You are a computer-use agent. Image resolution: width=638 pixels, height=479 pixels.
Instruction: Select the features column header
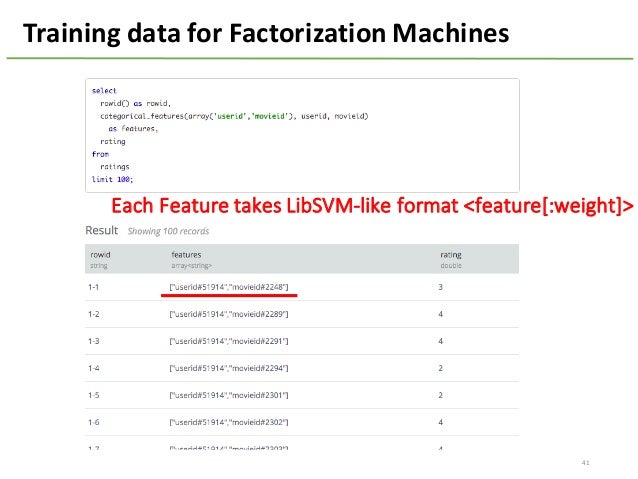[186, 255]
